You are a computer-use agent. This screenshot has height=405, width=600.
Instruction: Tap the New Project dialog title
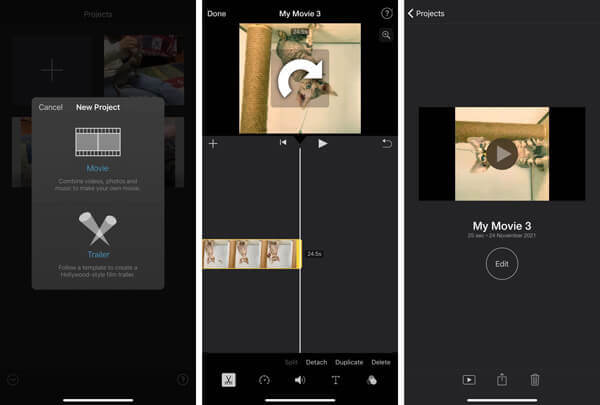click(x=98, y=107)
